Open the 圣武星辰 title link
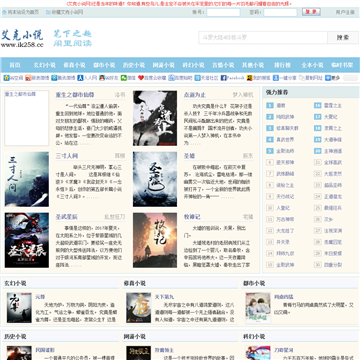This screenshot has height=360, width=360. [x=67, y=217]
